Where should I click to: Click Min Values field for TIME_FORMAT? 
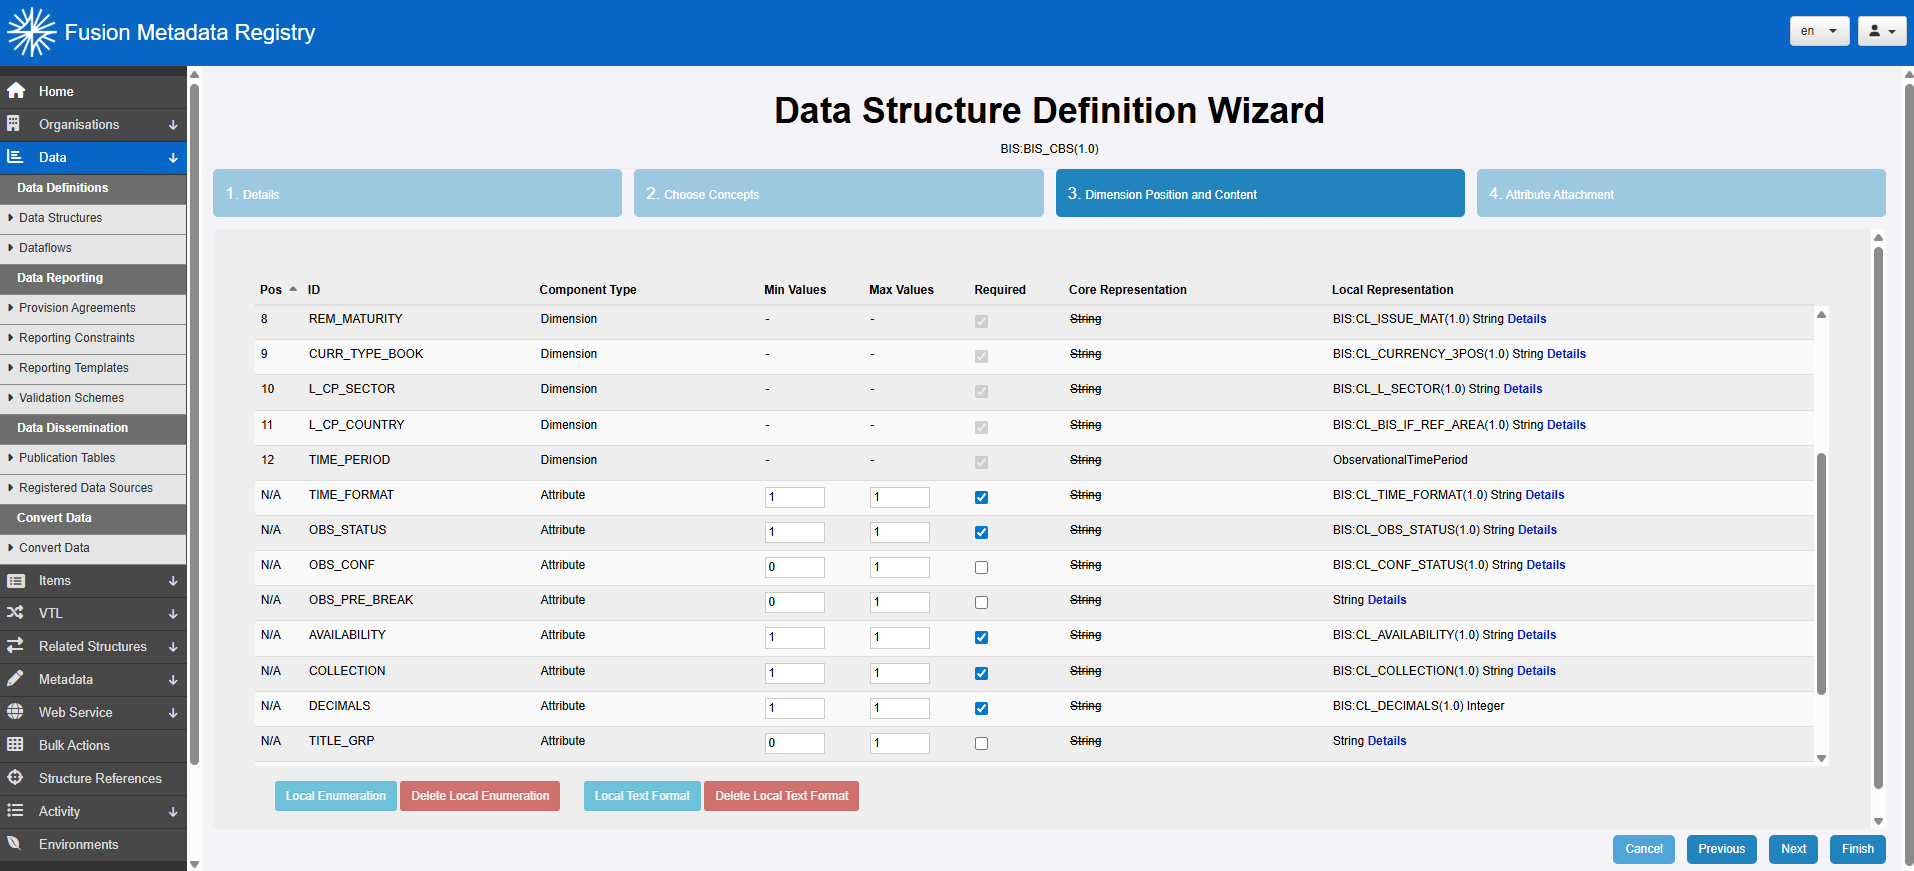[795, 497]
